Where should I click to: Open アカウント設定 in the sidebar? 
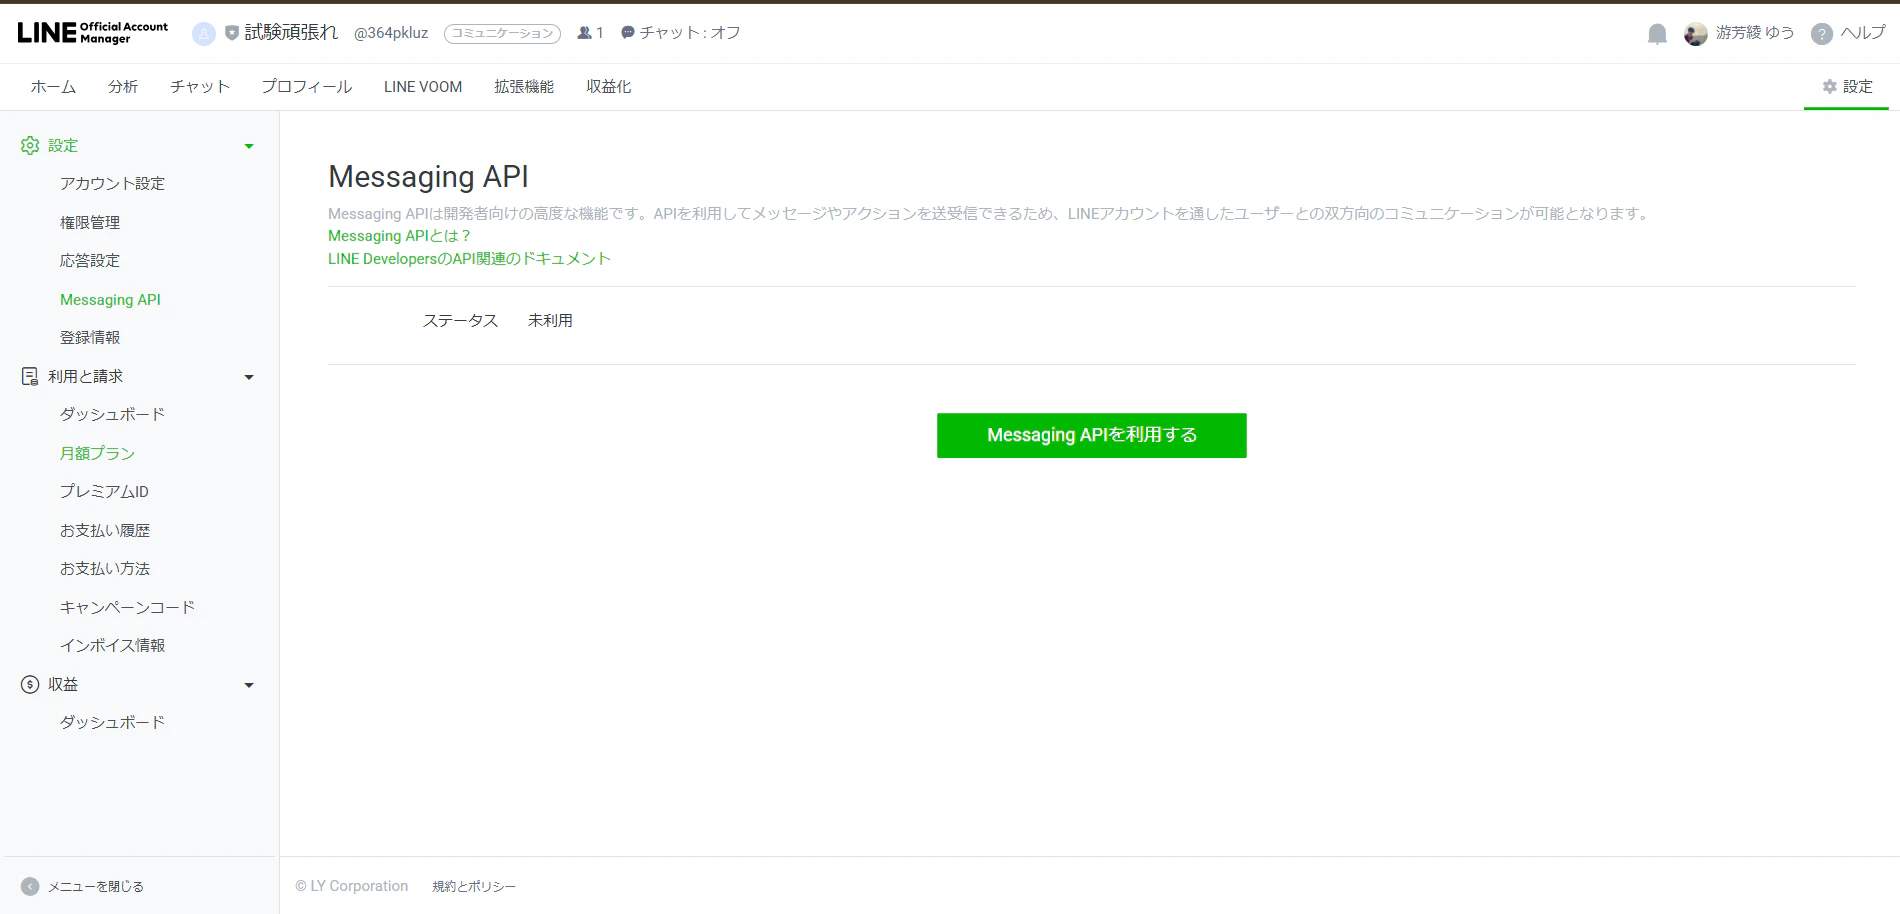click(112, 184)
